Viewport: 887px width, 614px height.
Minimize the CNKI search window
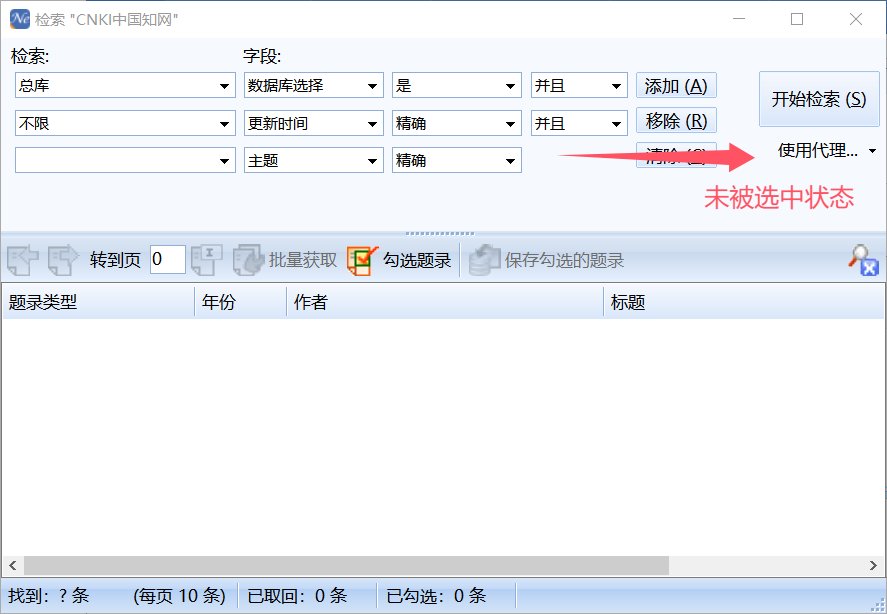[x=739, y=19]
